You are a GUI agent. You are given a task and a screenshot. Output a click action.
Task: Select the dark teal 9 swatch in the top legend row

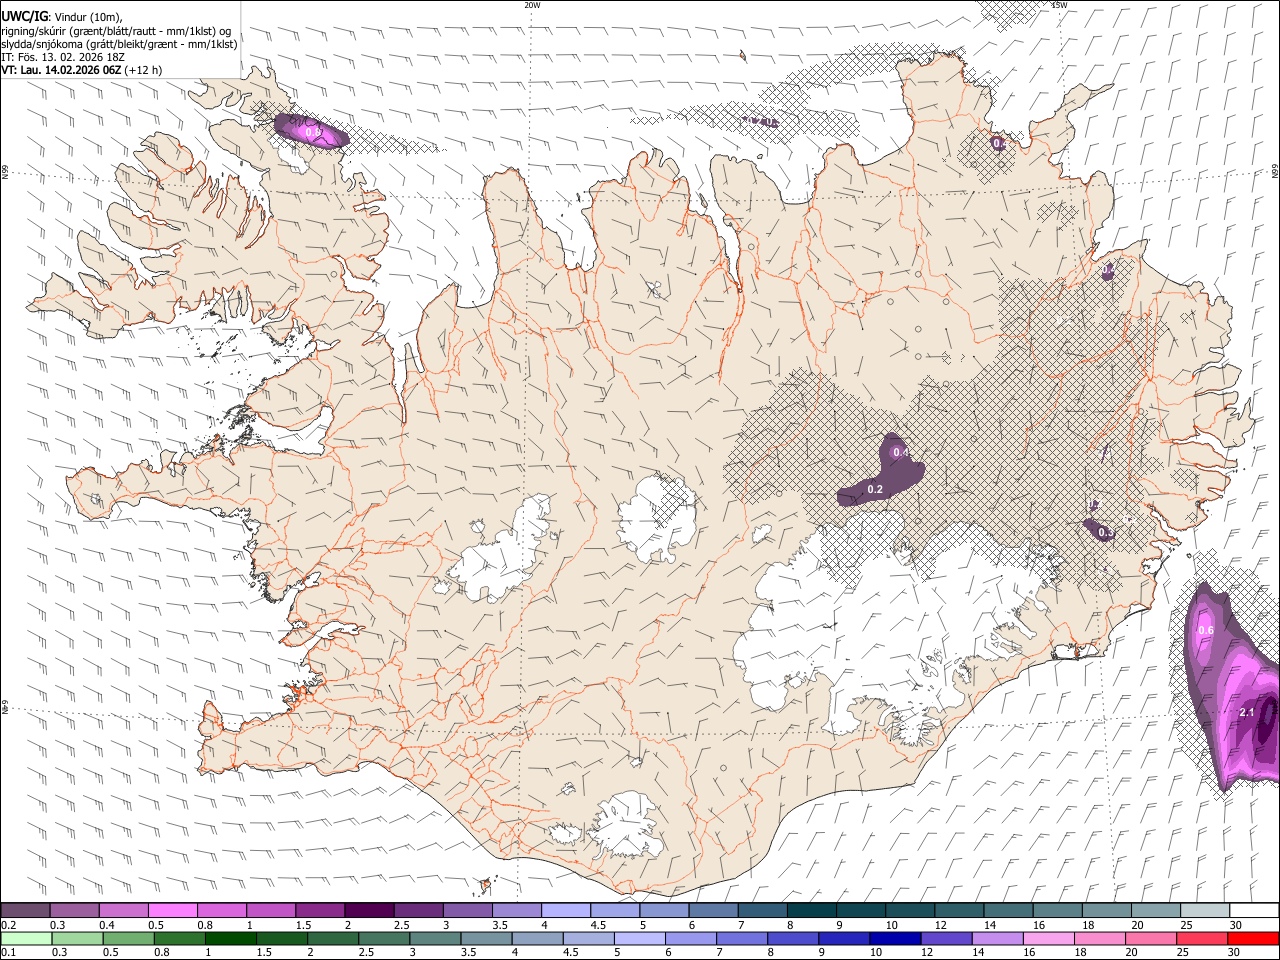pos(859,910)
